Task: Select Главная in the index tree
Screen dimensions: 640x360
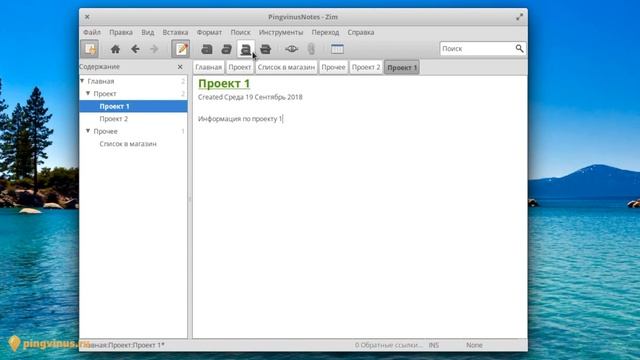Action: click(101, 81)
